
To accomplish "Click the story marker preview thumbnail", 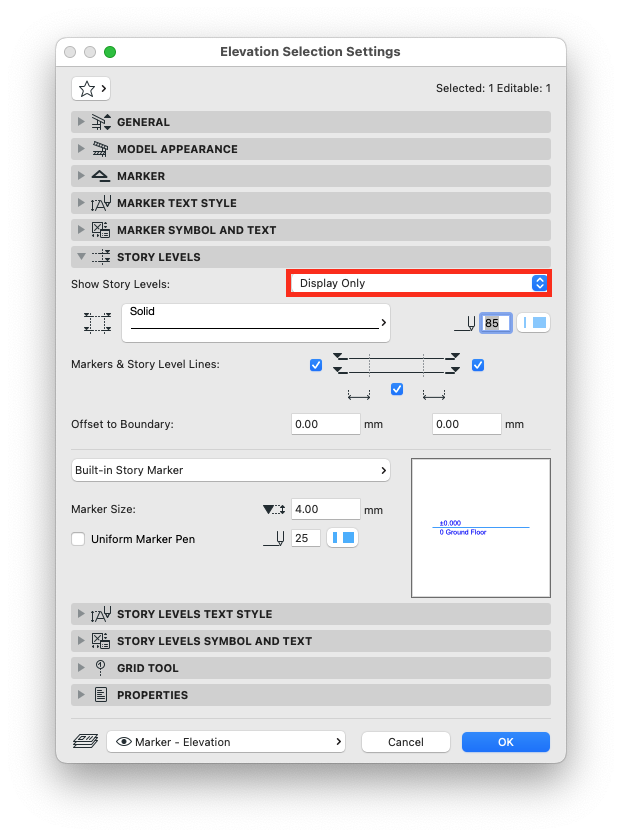I will click(481, 528).
